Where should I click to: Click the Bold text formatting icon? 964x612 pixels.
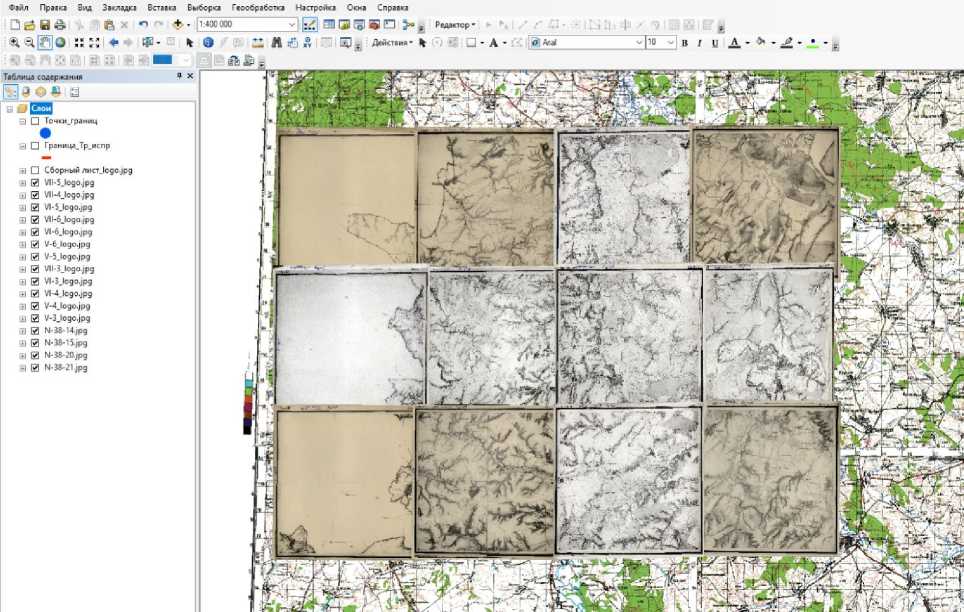[685, 43]
